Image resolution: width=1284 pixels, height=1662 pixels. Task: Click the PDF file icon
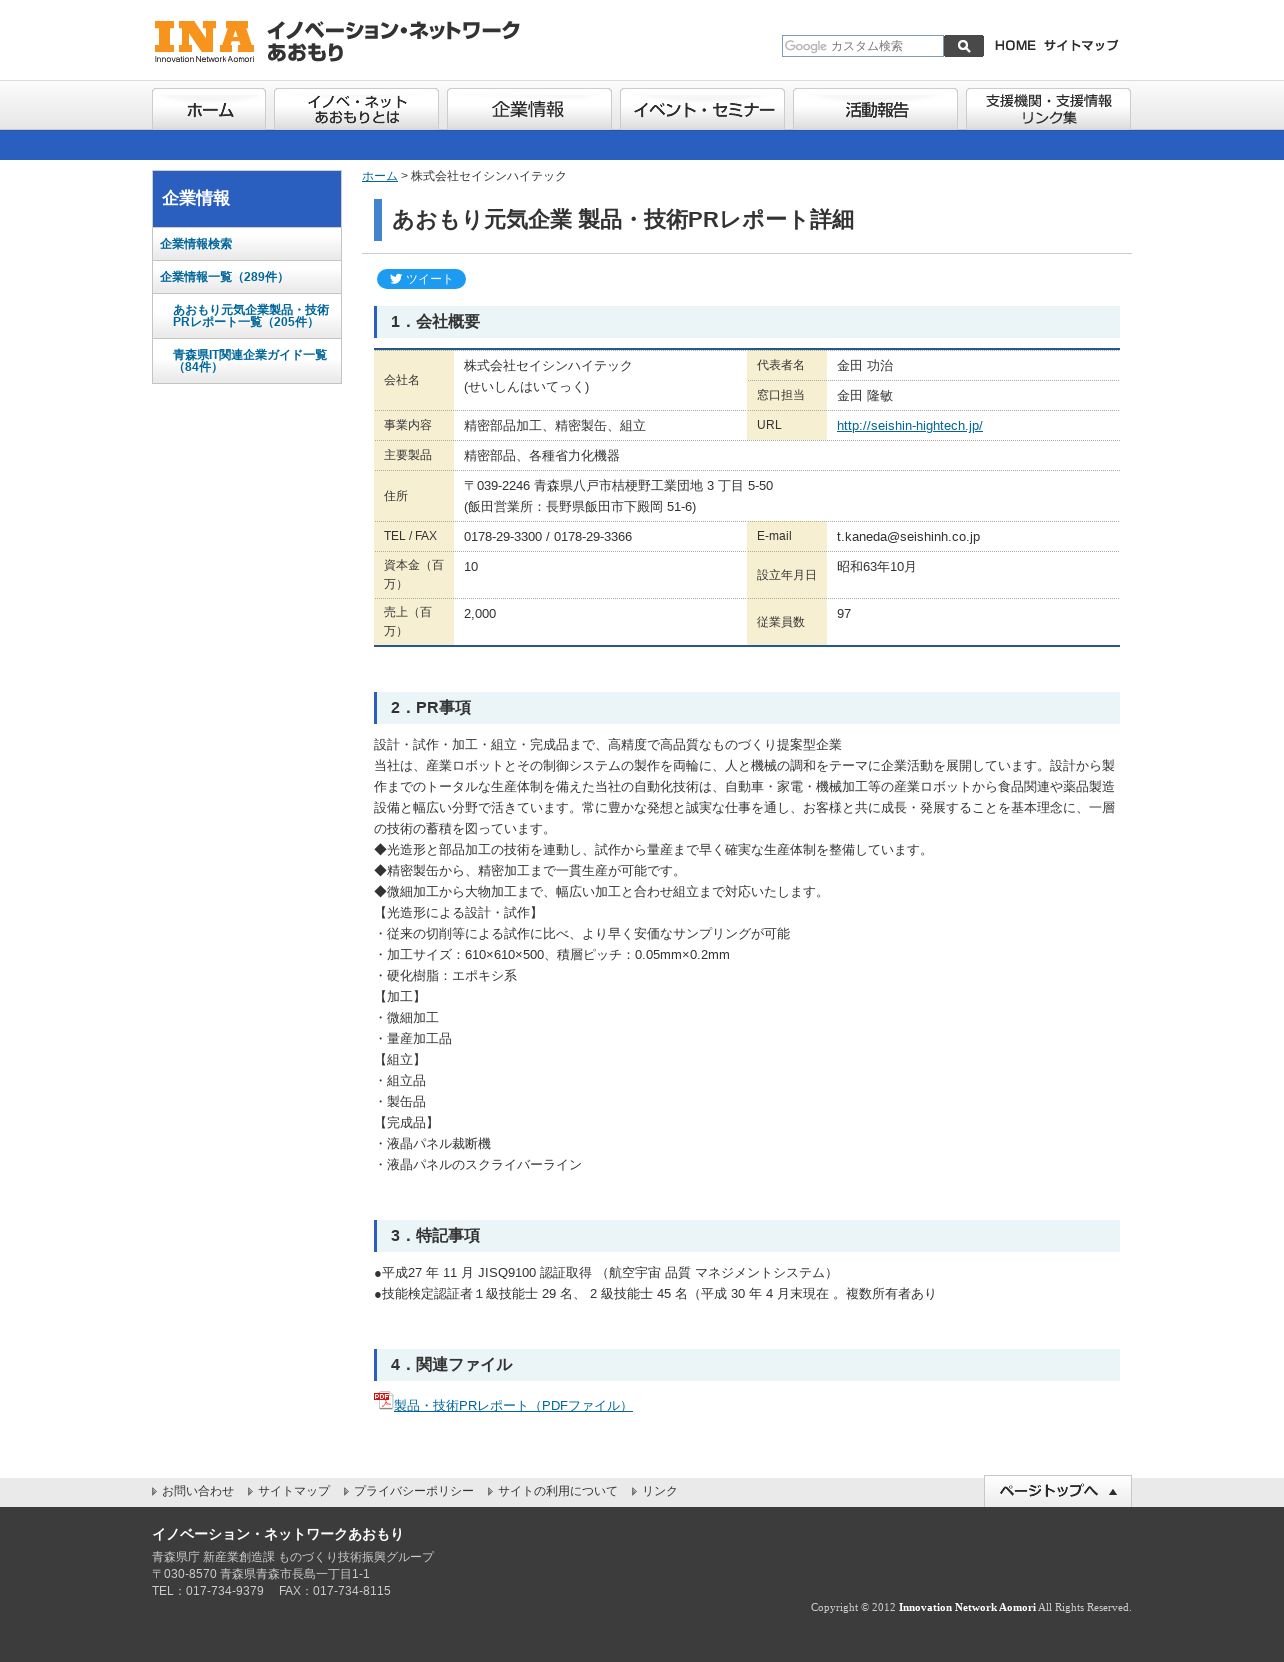[383, 1402]
